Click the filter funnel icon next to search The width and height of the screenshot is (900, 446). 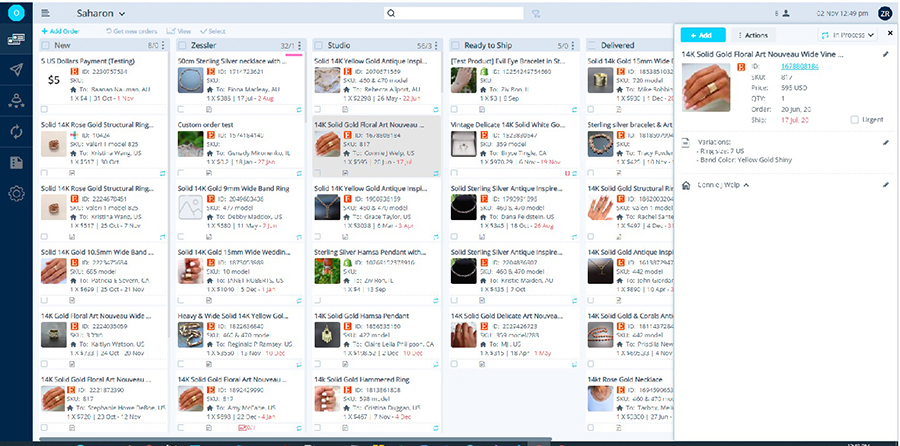tap(537, 13)
